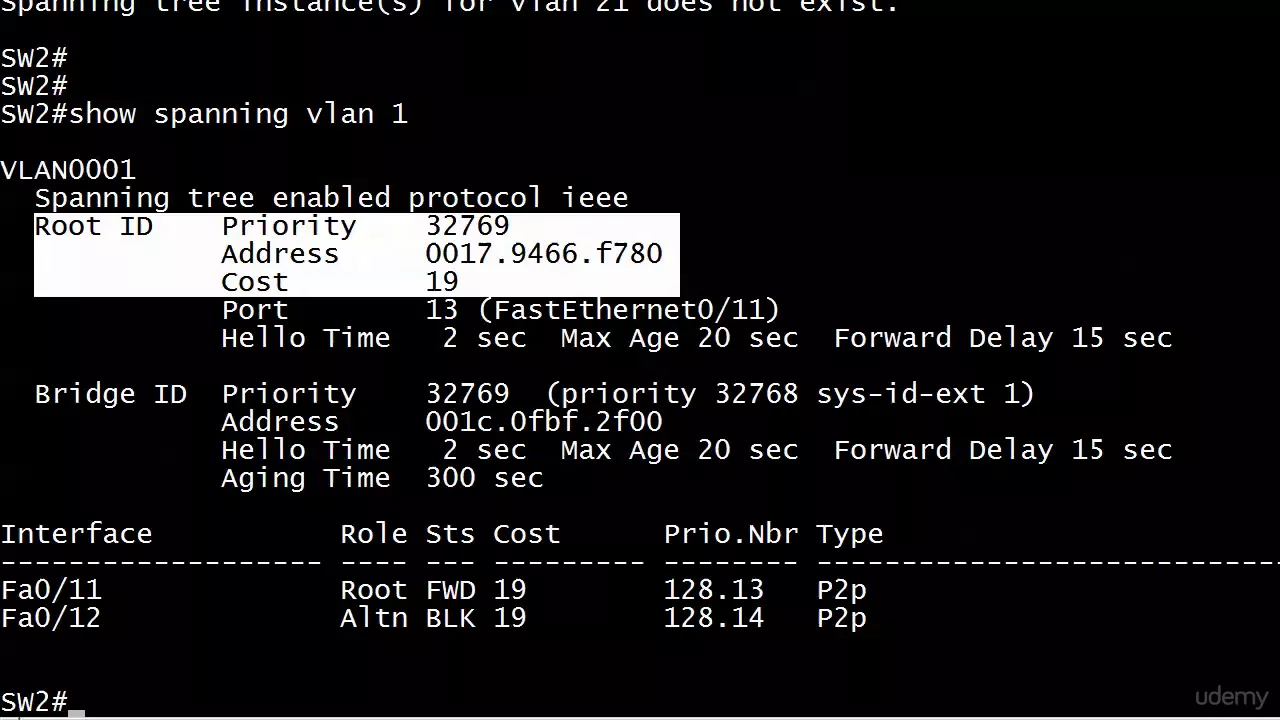Click the Interface column header

point(76,534)
